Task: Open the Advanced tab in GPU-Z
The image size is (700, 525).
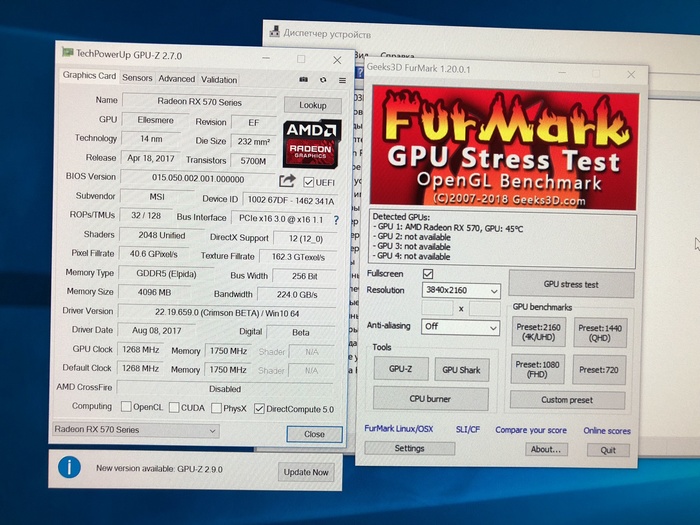Action: [x=176, y=79]
